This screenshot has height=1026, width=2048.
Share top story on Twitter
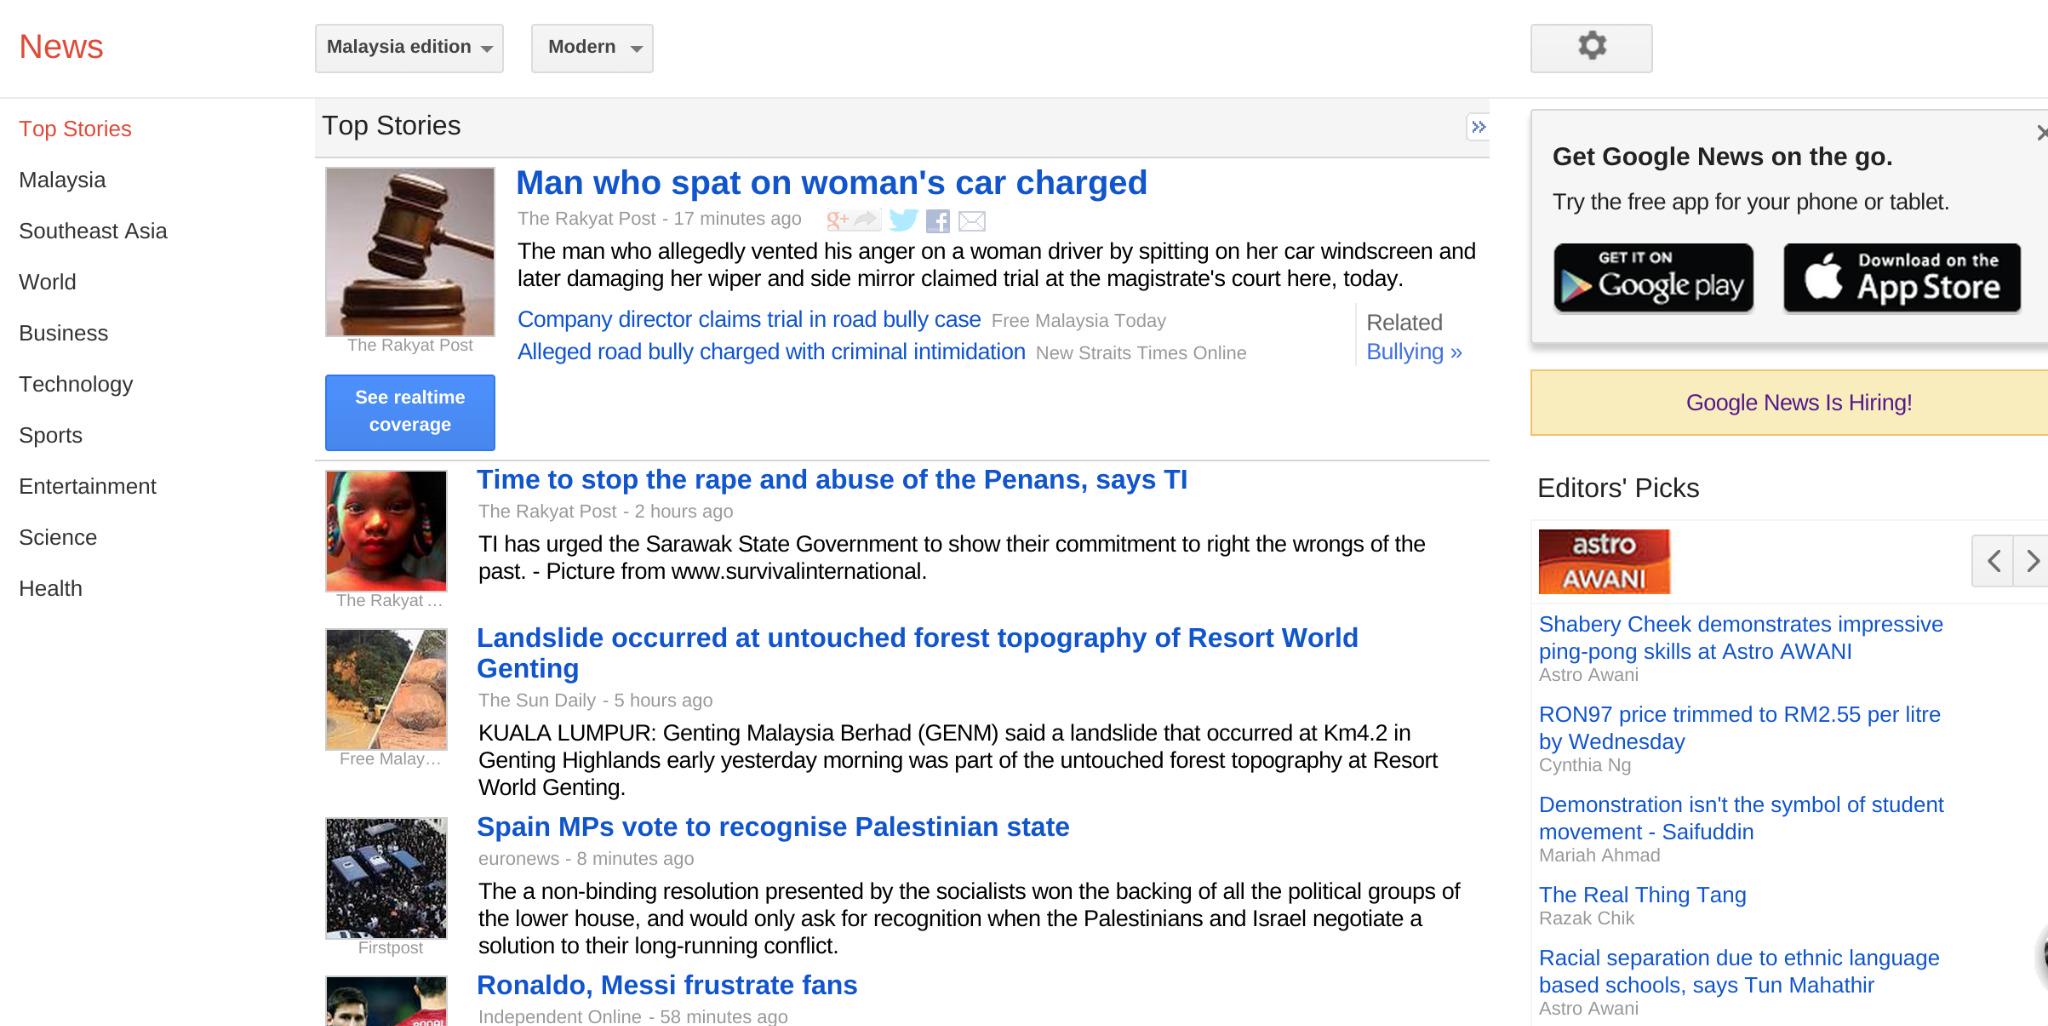point(903,220)
